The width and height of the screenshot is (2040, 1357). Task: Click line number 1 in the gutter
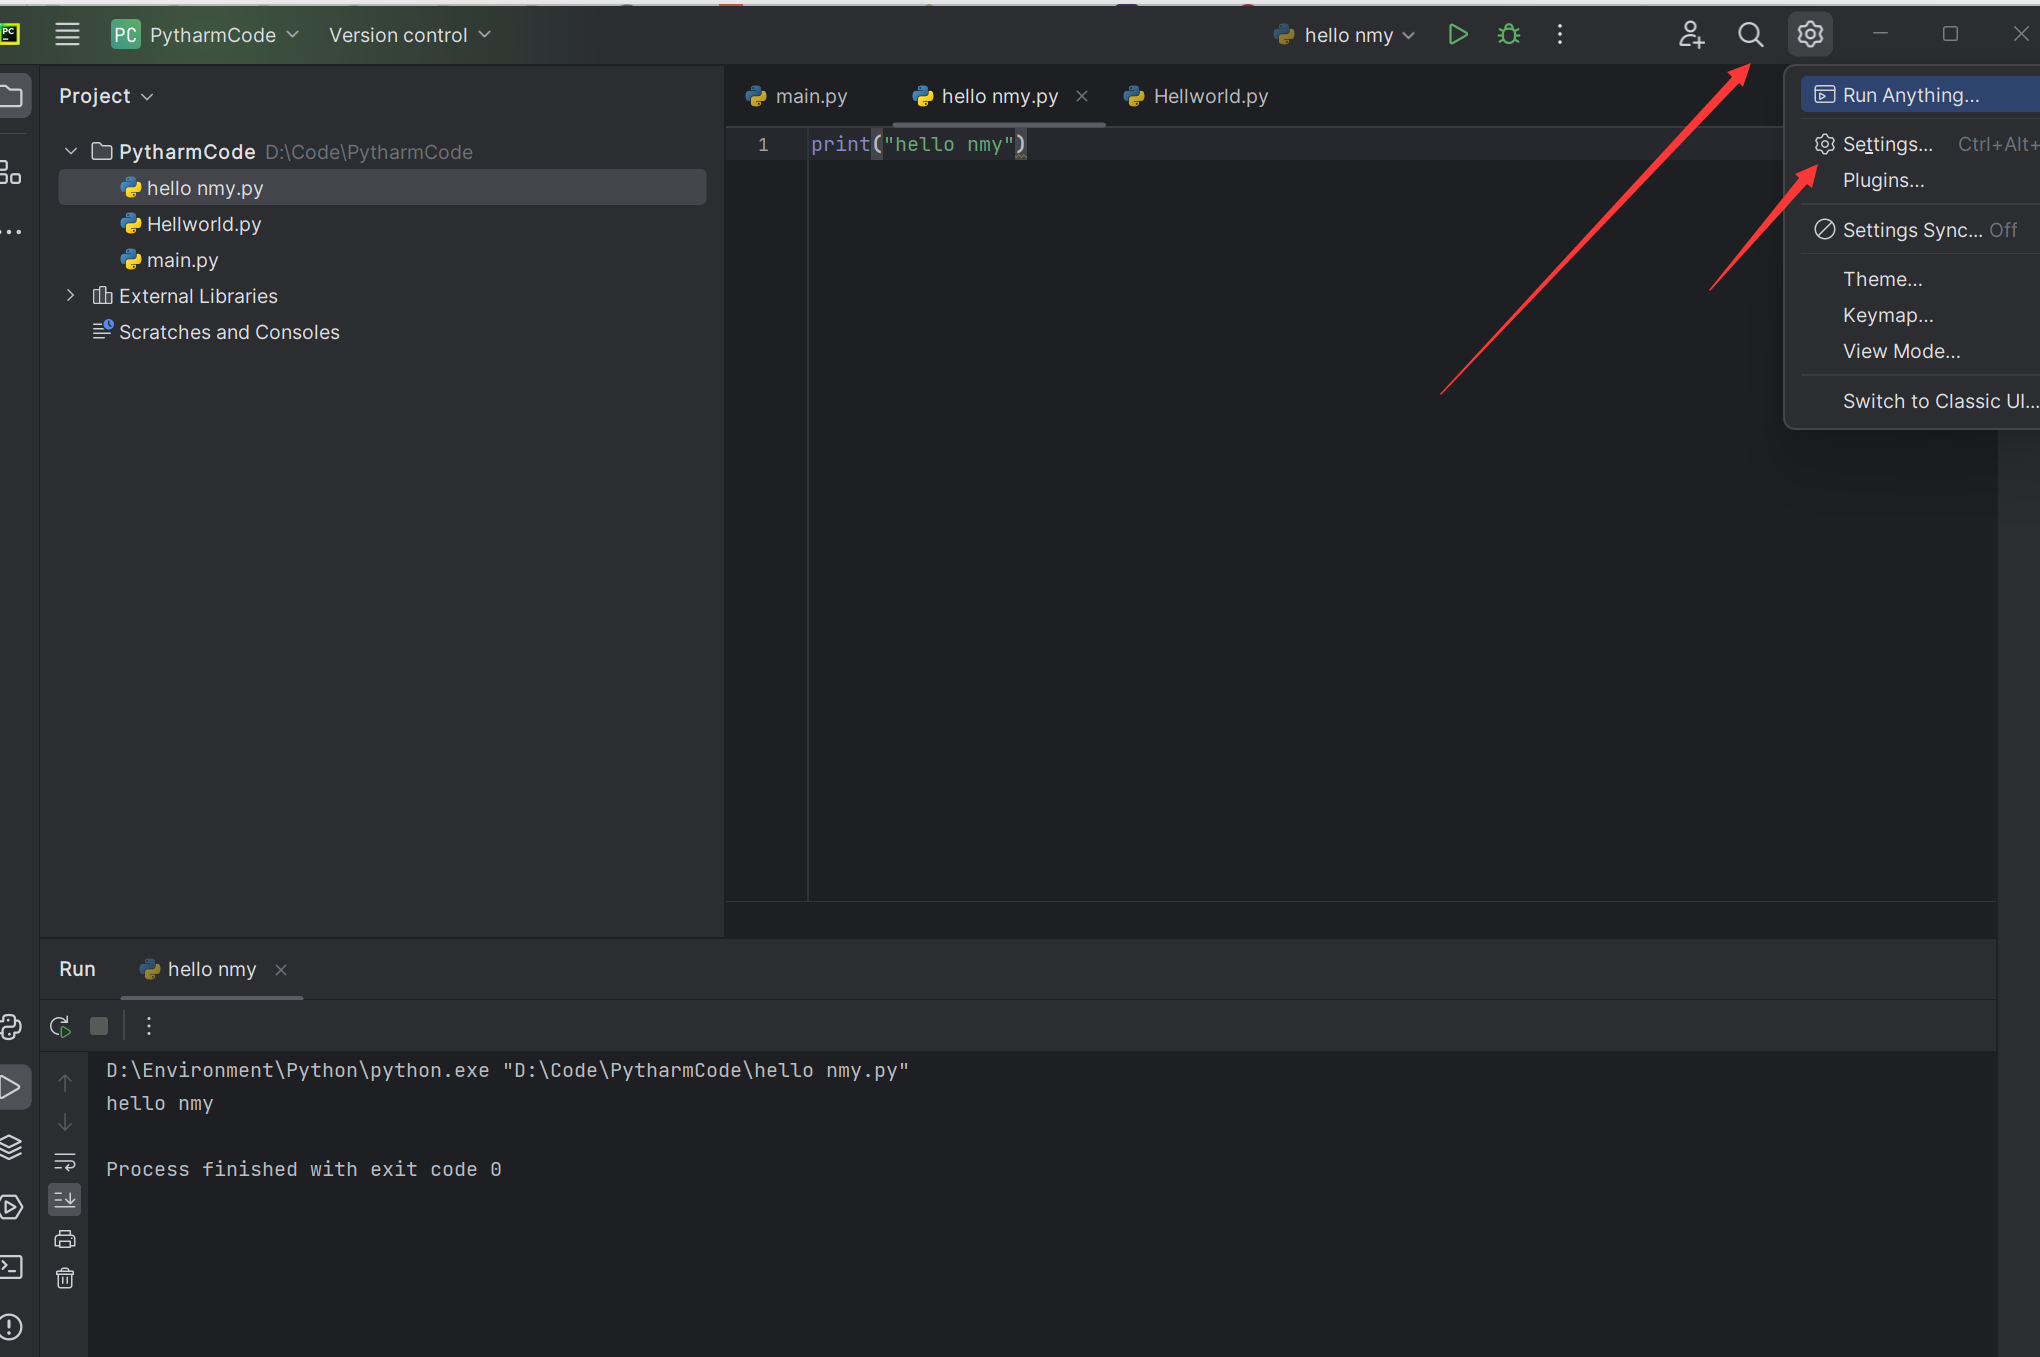[763, 144]
